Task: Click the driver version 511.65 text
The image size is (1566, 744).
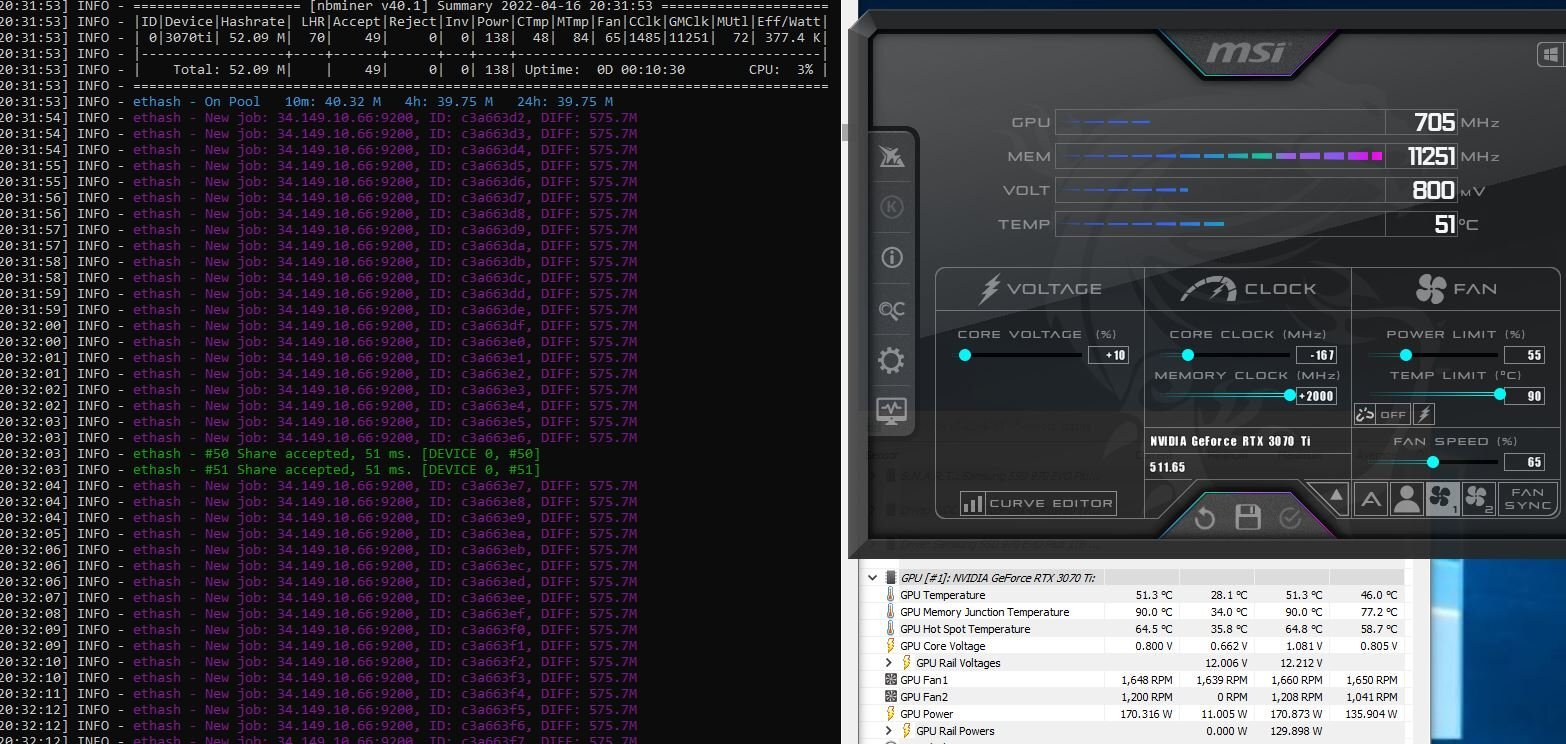Action: [1167, 467]
